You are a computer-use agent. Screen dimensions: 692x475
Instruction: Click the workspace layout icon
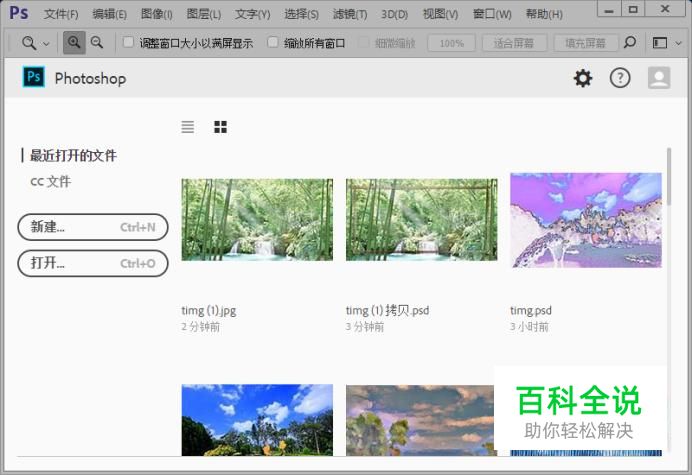pos(660,43)
